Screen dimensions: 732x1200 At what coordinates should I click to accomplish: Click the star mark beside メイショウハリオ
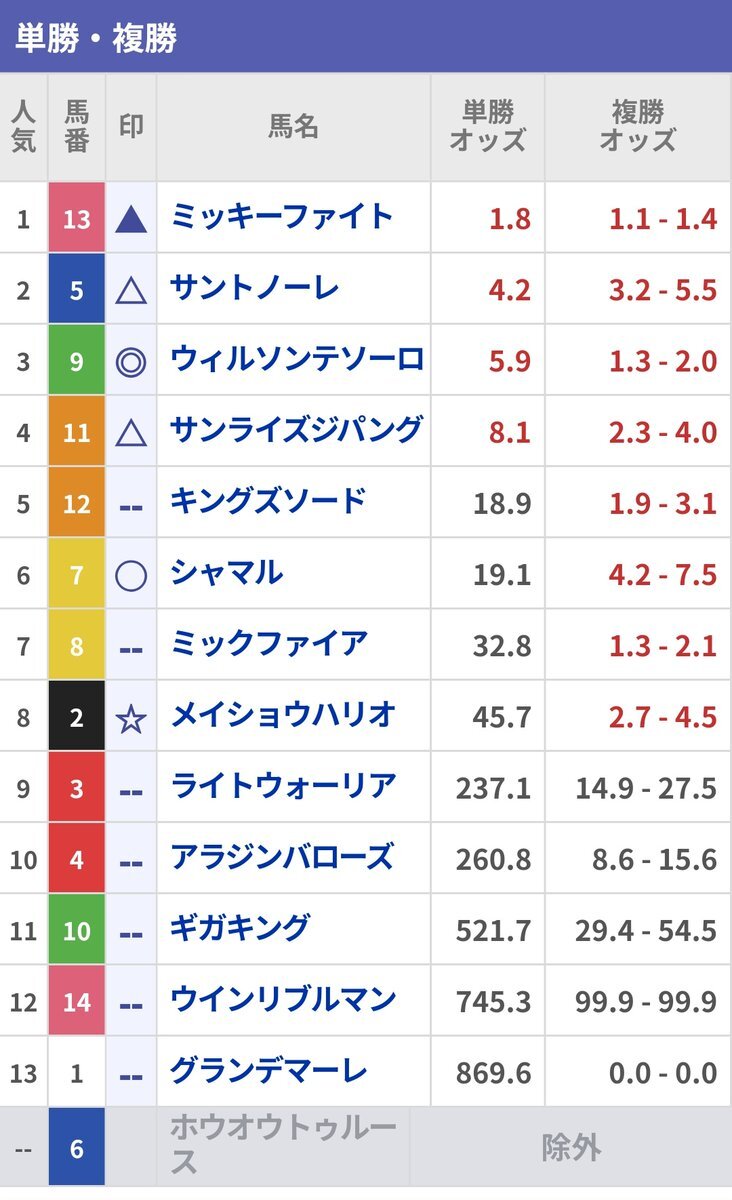131,719
